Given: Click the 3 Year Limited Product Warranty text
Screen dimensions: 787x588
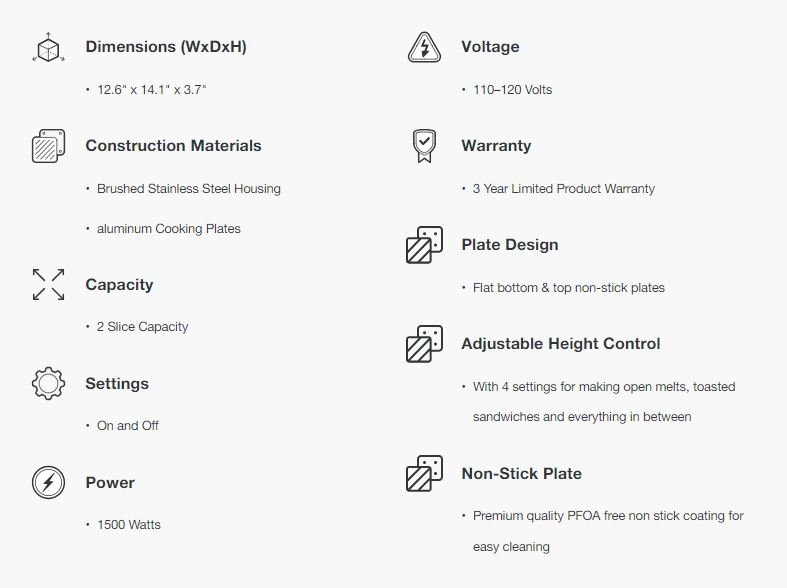Looking at the screenshot, I should (563, 189).
